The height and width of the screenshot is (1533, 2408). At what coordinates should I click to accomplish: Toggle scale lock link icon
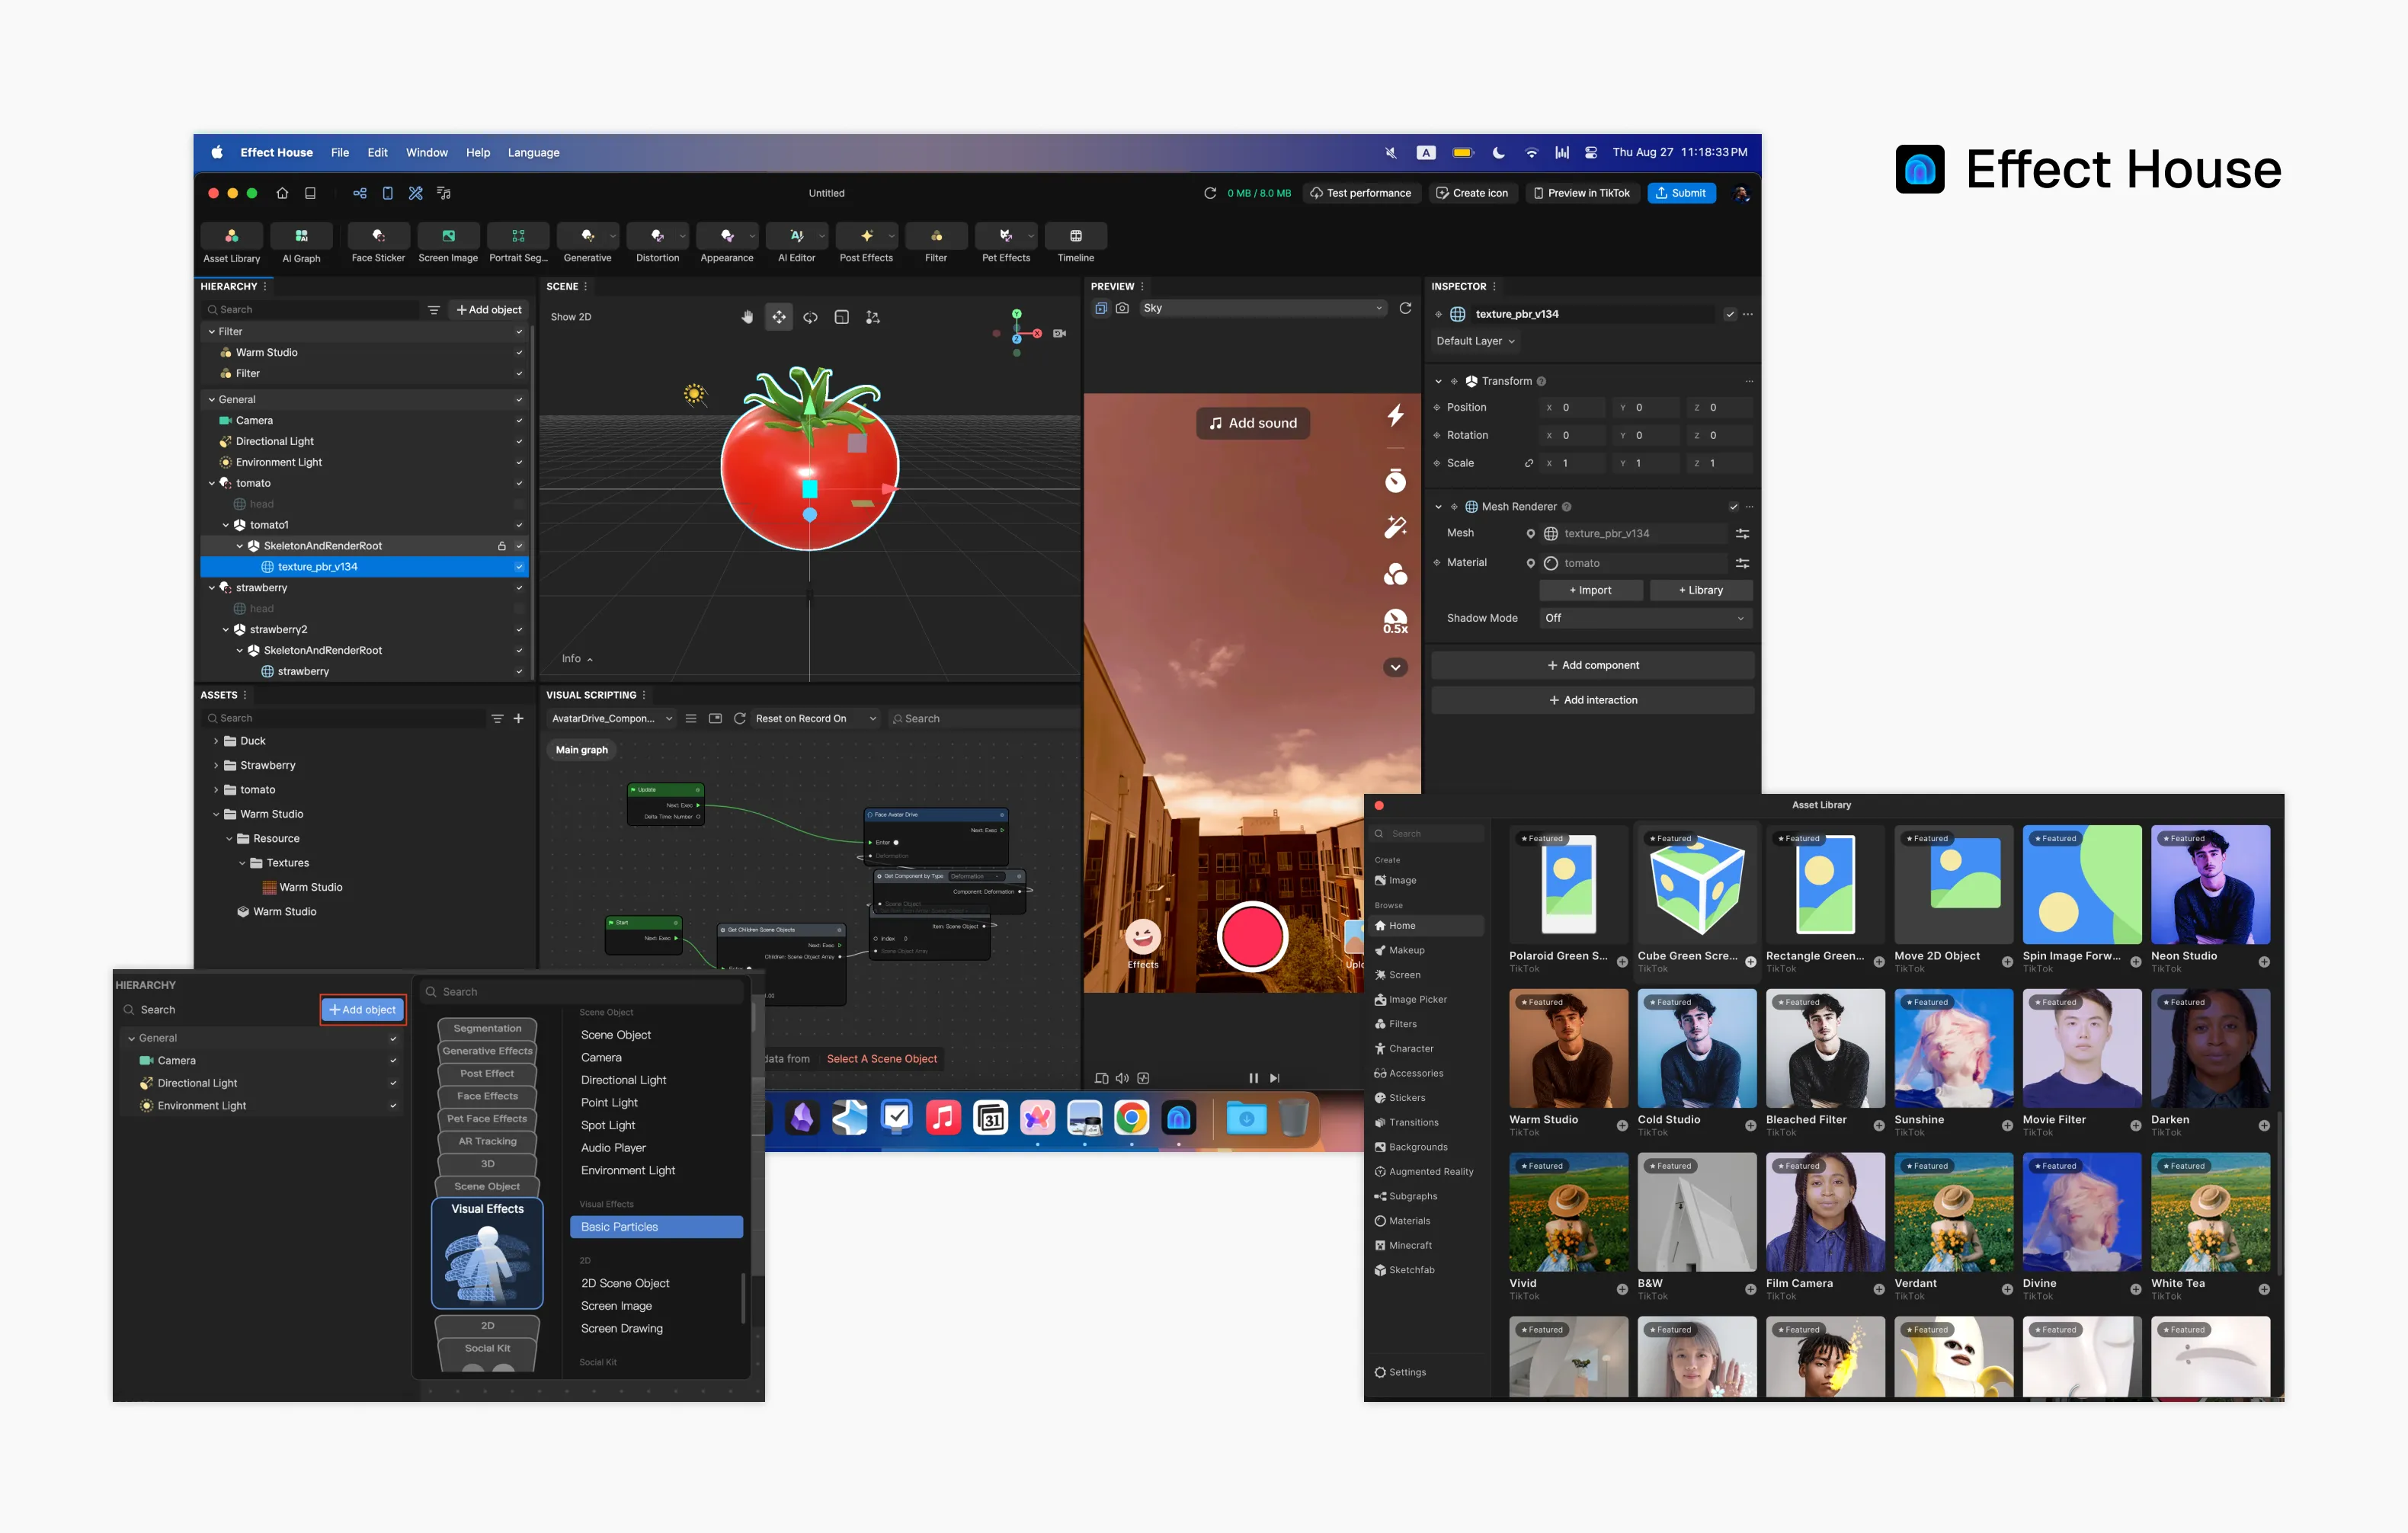(1527, 463)
